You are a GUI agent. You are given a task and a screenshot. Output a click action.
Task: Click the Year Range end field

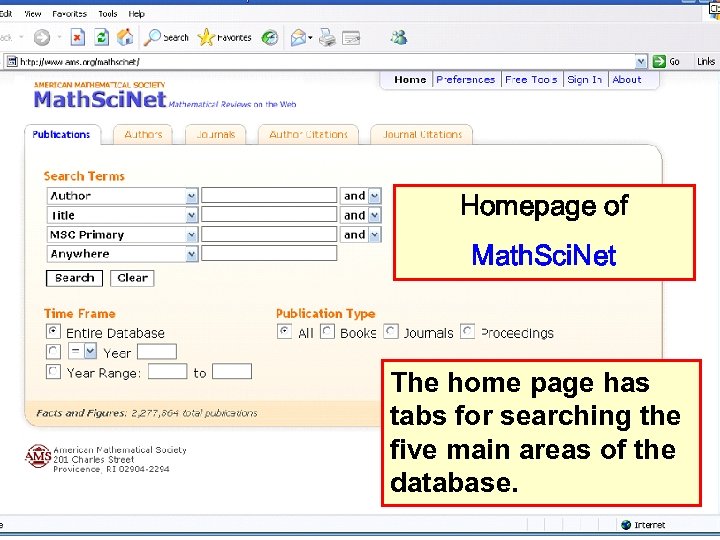[232, 371]
